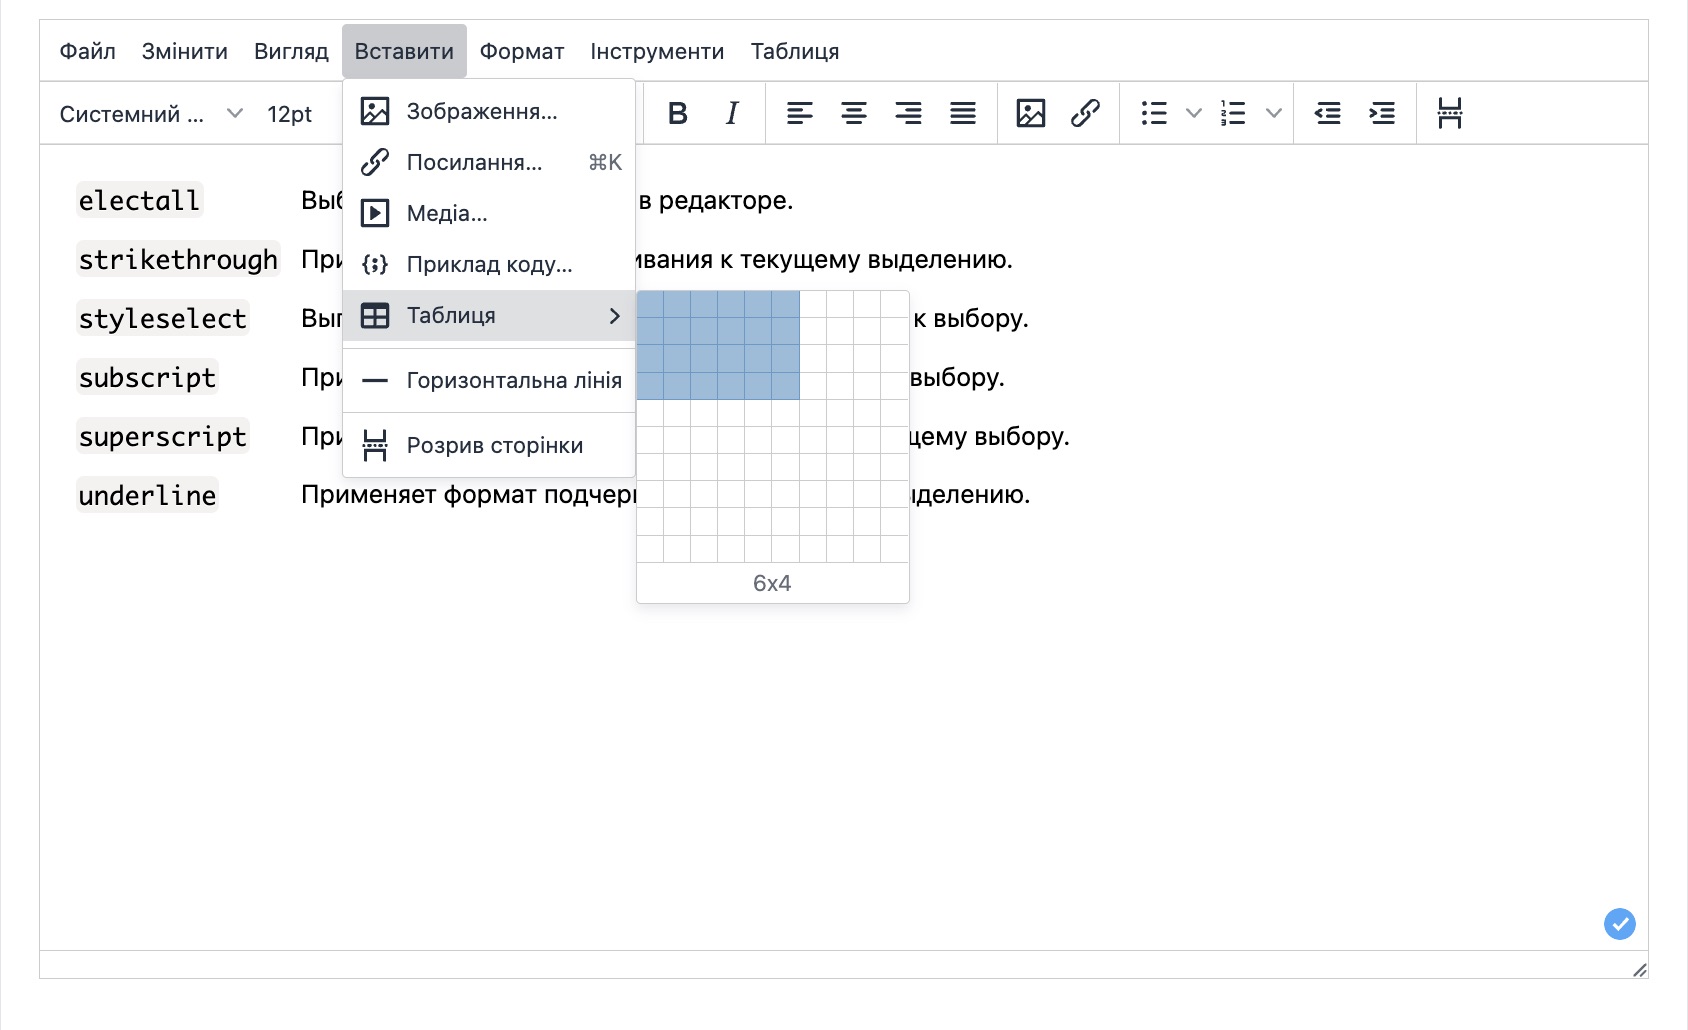Align text to the left

point(799,114)
